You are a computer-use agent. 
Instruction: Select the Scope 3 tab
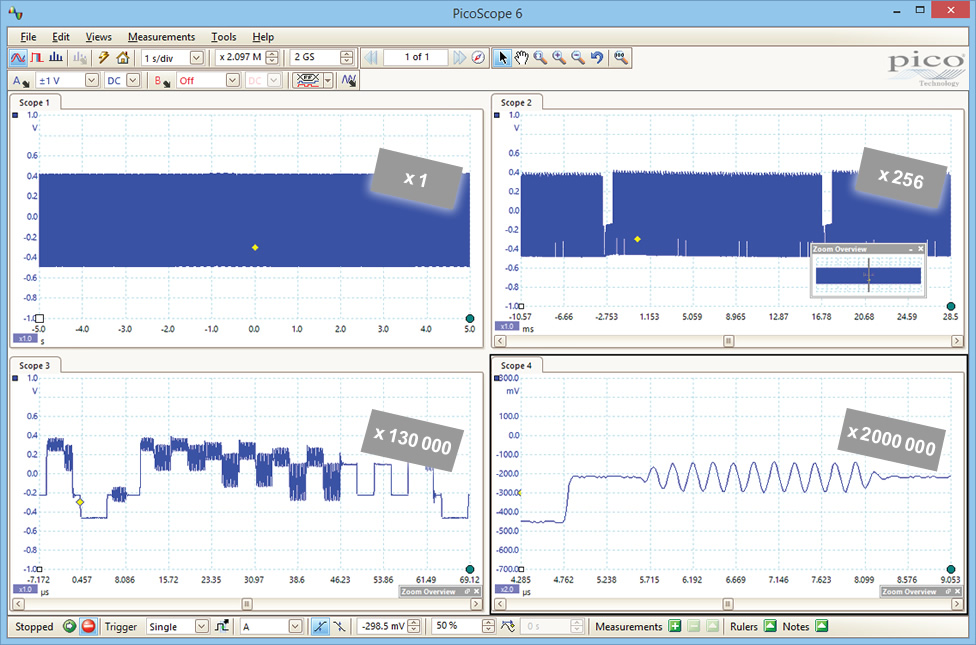click(34, 365)
